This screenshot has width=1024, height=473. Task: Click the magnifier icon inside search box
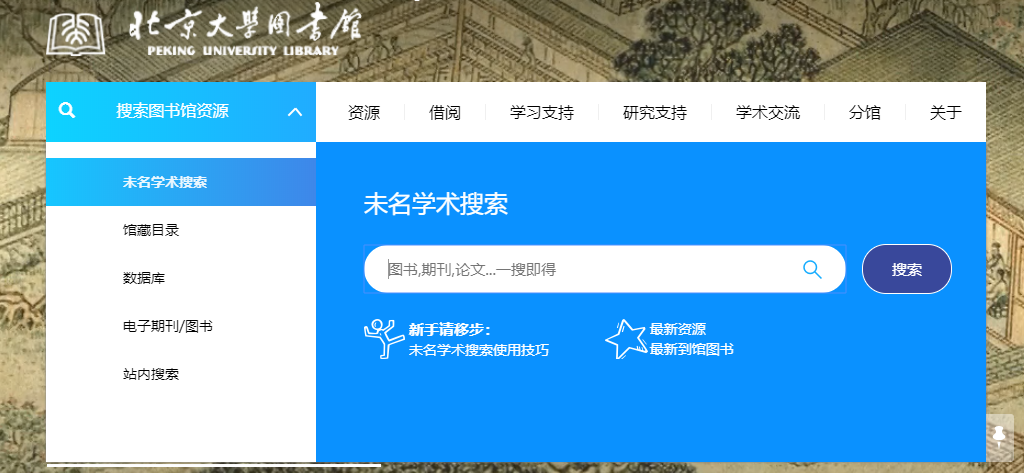[812, 269]
